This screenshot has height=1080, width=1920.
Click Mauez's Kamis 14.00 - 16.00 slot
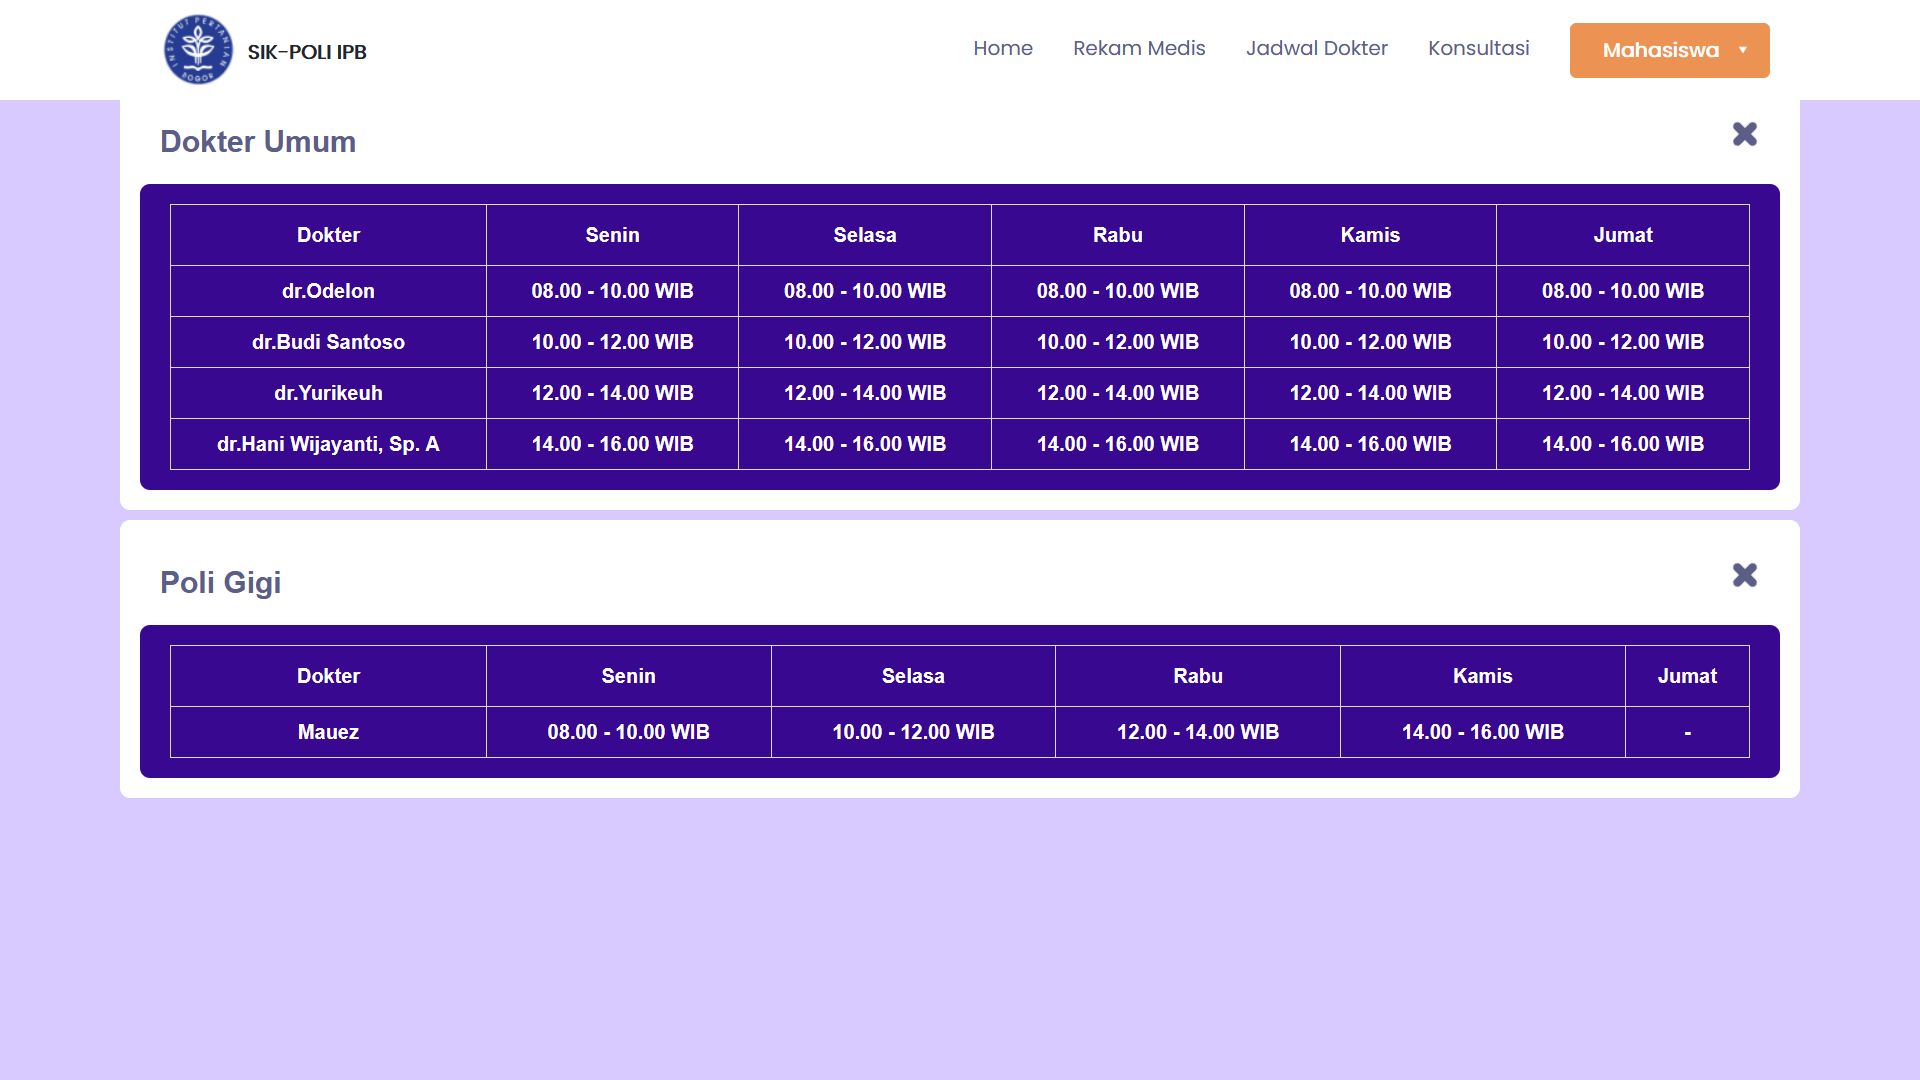(x=1482, y=732)
